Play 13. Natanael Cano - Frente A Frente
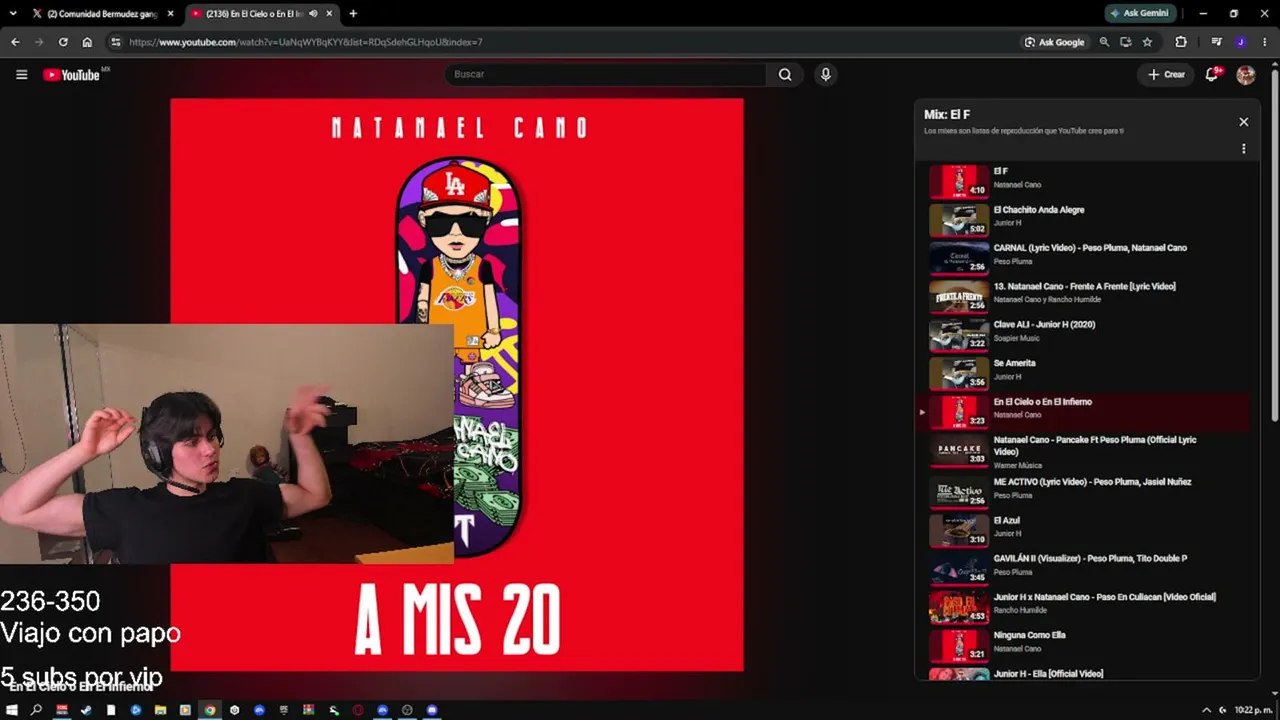 point(1087,296)
